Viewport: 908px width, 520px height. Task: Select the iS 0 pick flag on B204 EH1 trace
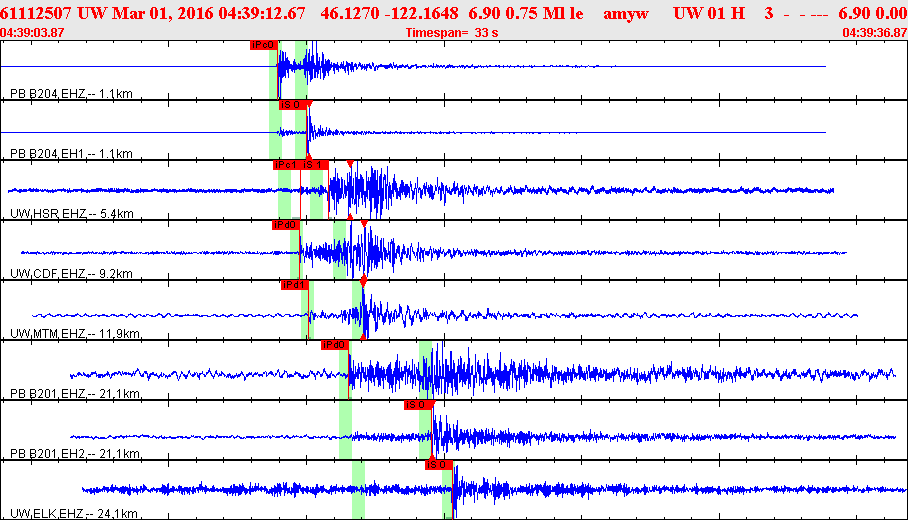point(292,105)
